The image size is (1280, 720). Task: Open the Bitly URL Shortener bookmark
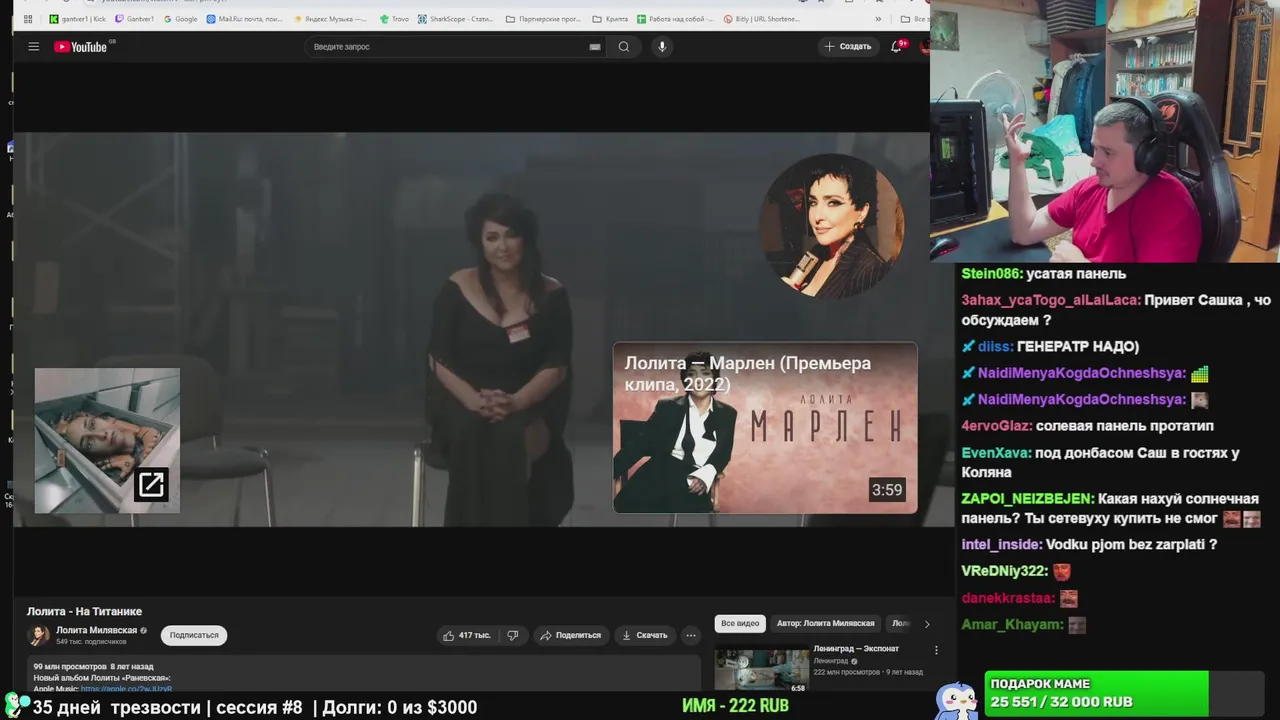(761, 19)
